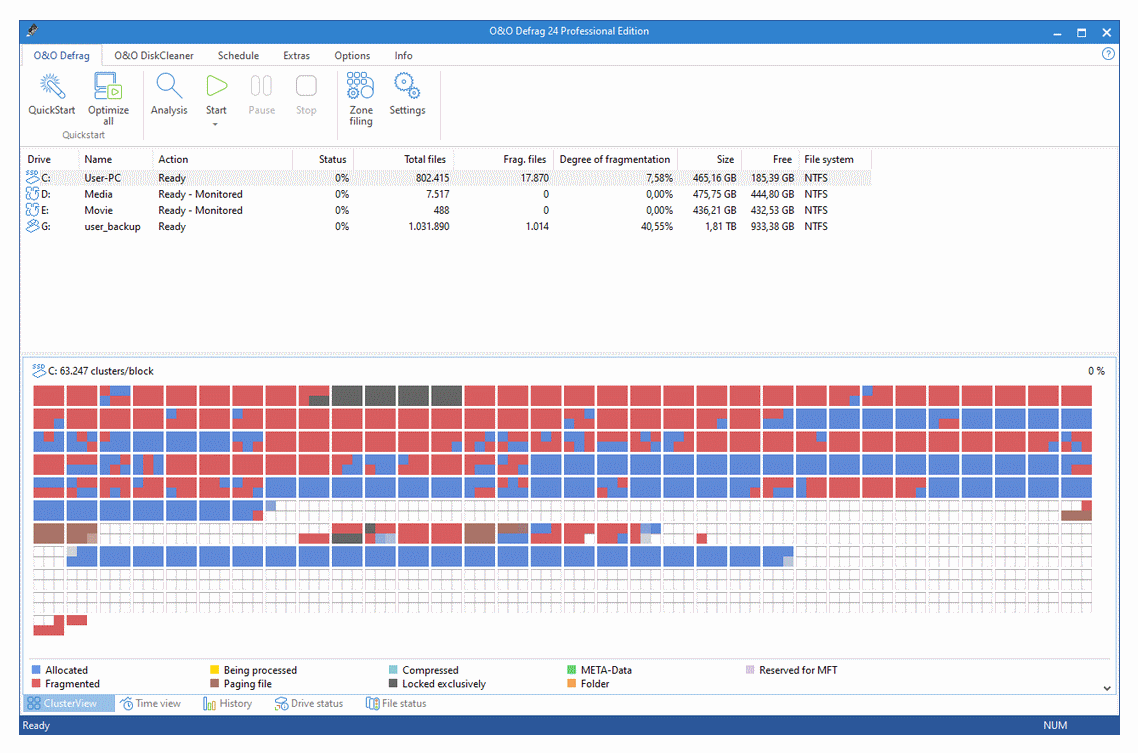
Task: Sort by the Frag. files column header
Action: tap(504, 159)
